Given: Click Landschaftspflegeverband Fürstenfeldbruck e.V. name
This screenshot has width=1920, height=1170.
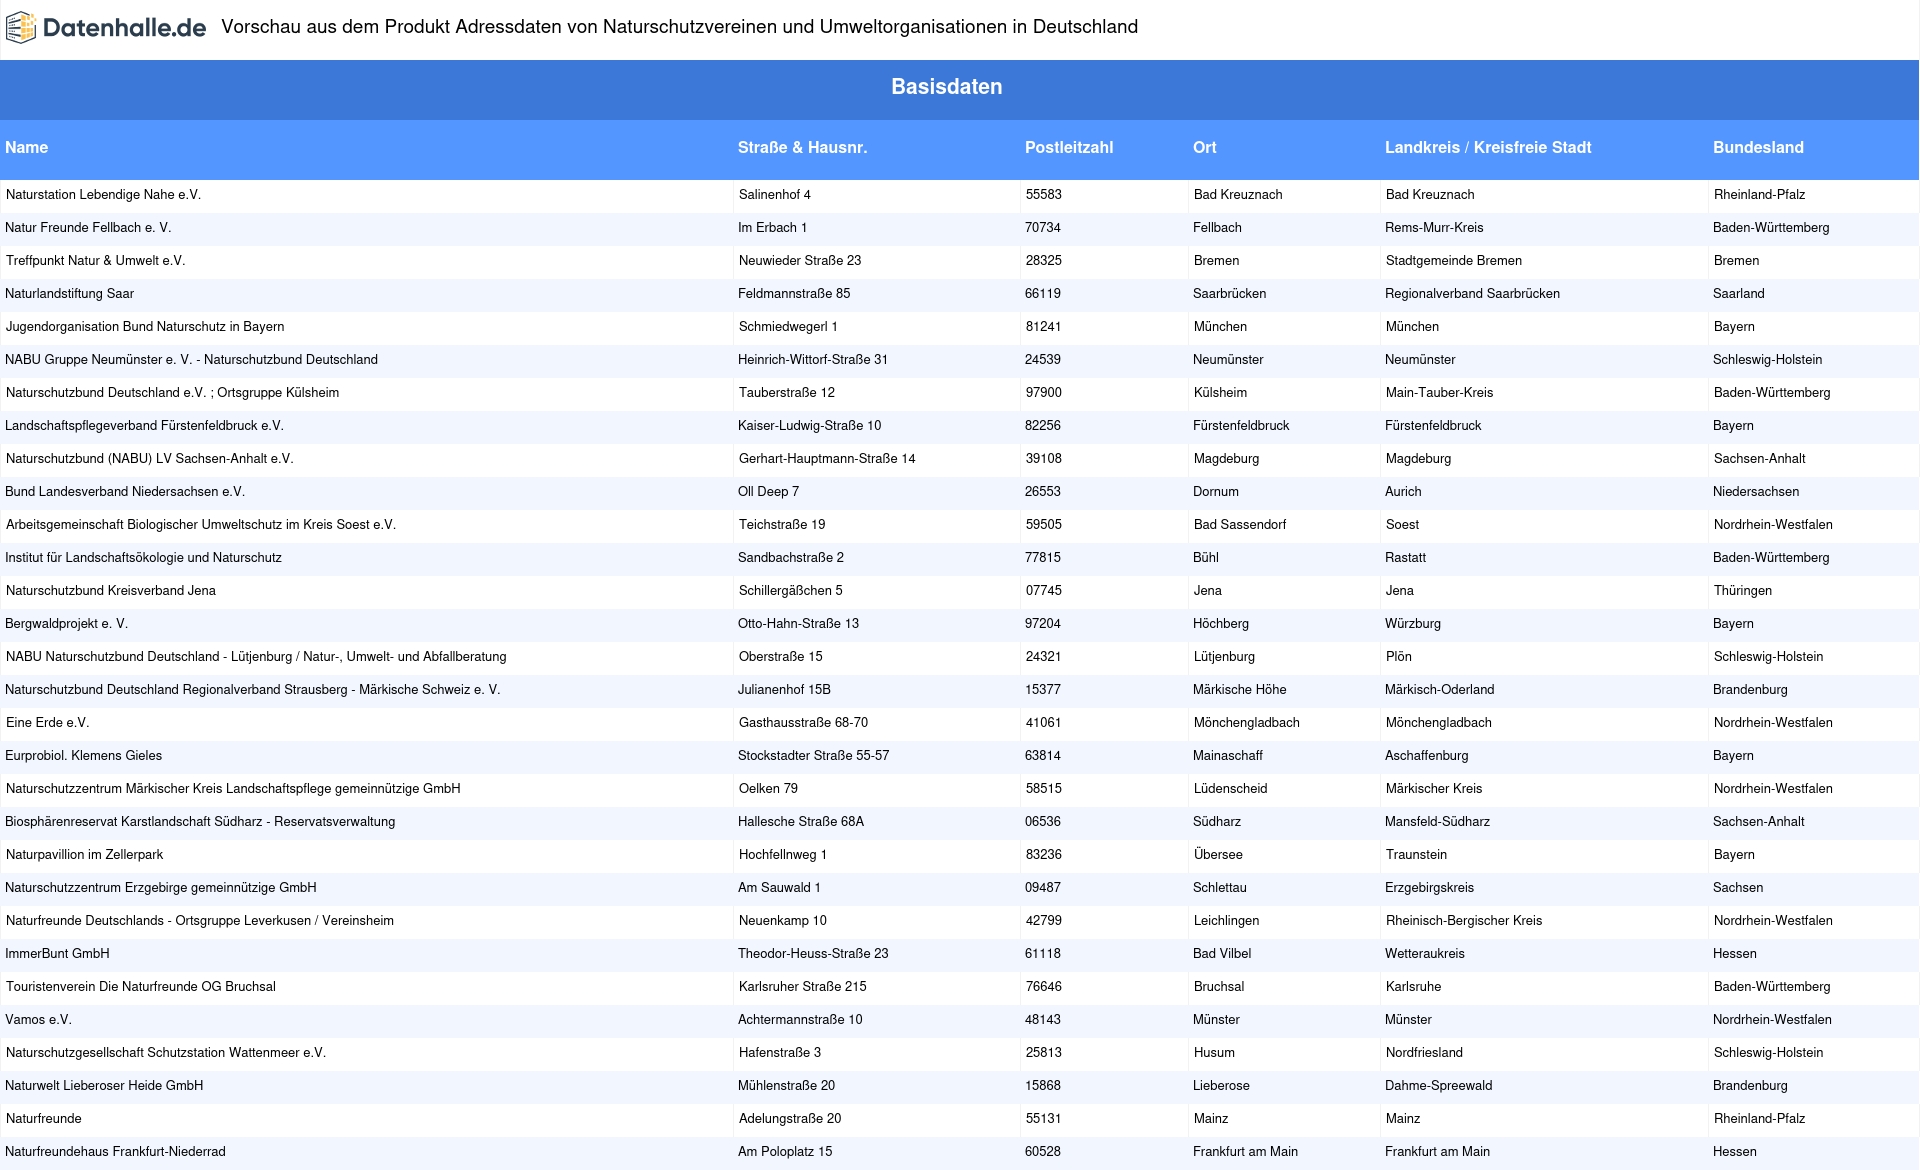Looking at the screenshot, I should click(144, 426).
